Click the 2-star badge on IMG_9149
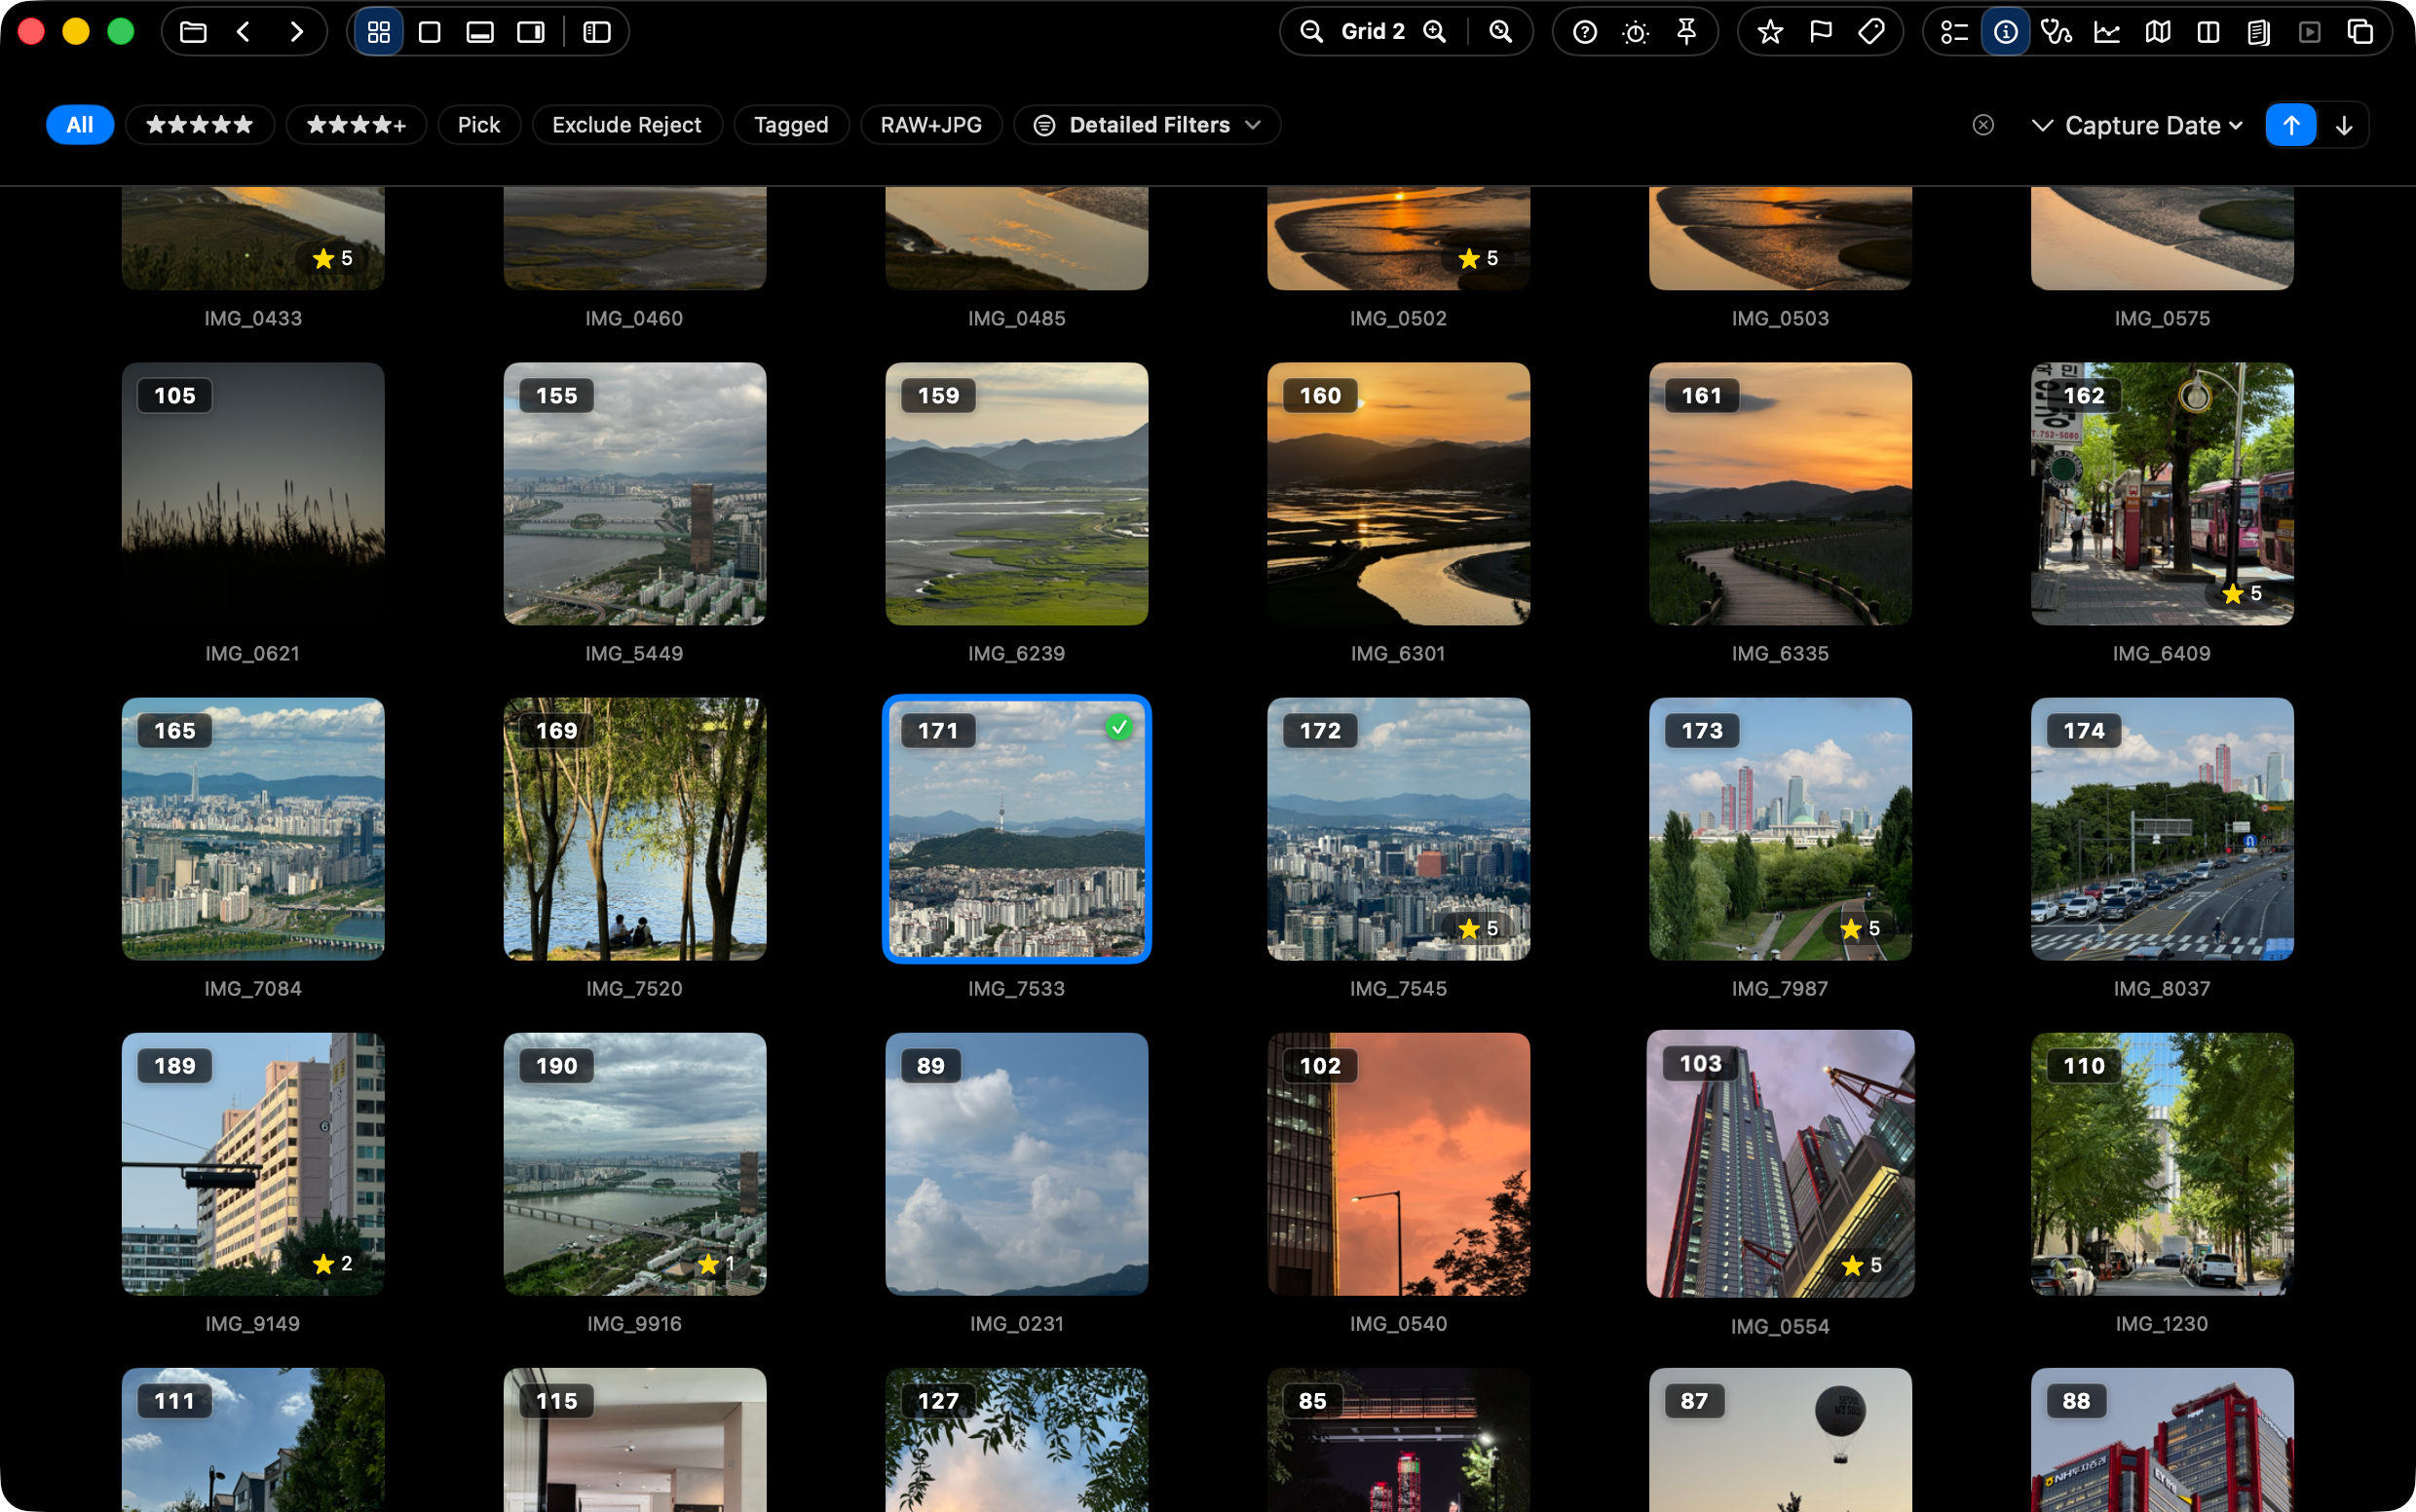Image resolution: width=2416 pixels, height=1512 pixels. [x=333, y=1264]
